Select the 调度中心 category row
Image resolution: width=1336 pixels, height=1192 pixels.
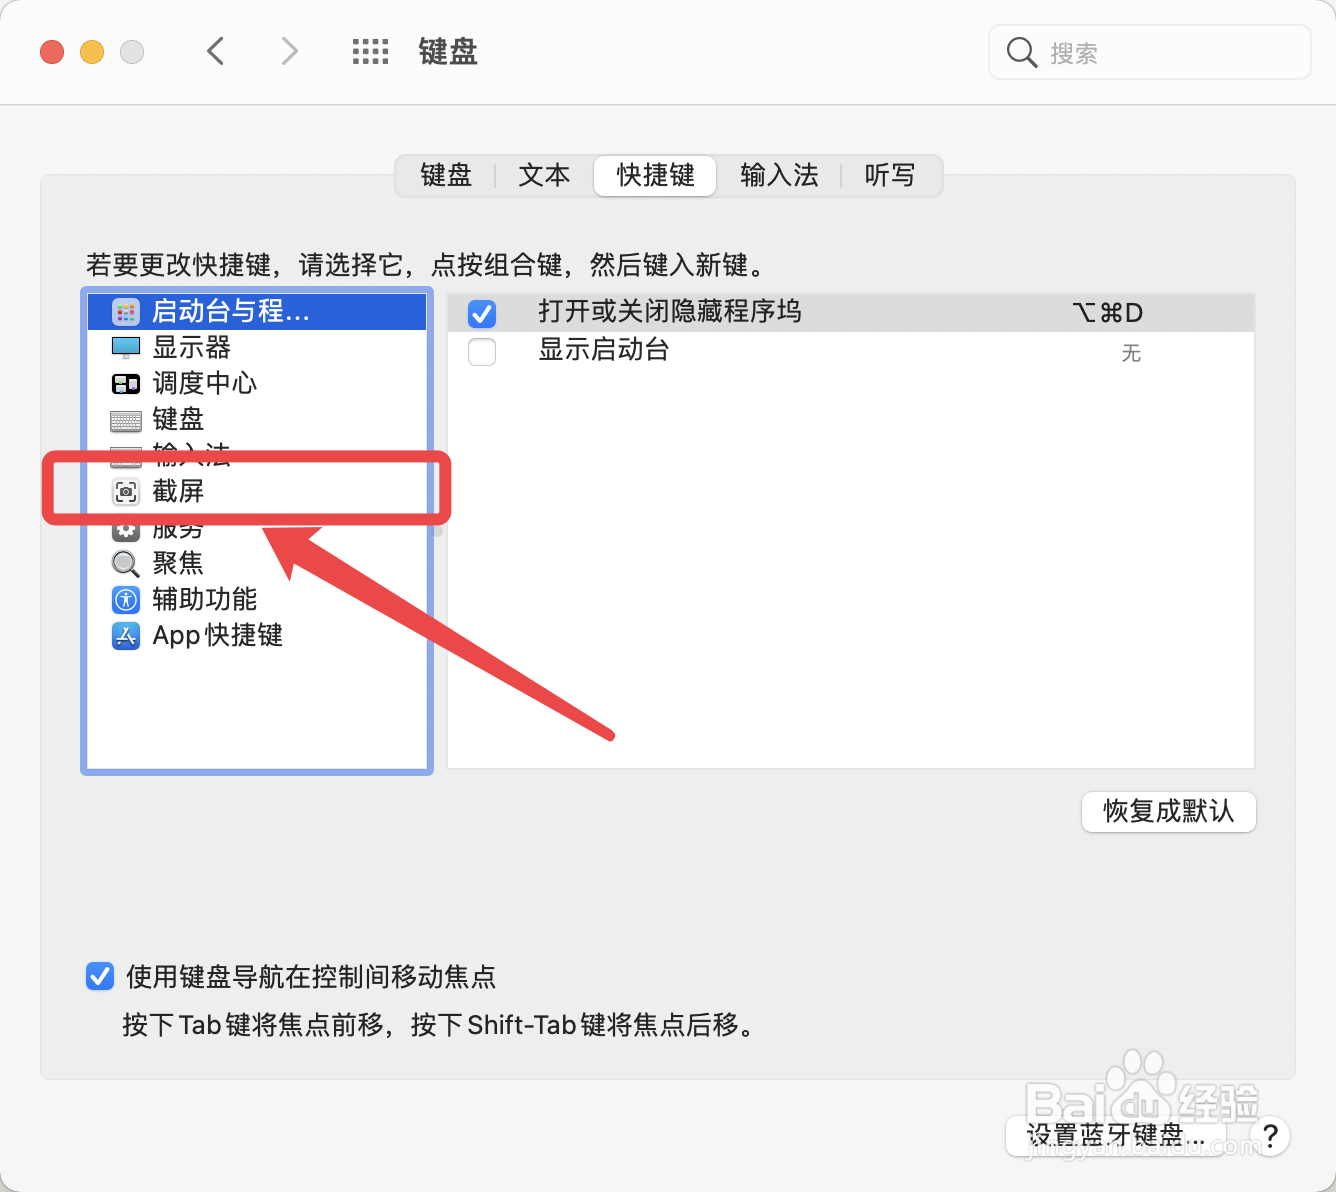(x=257, y=384)
